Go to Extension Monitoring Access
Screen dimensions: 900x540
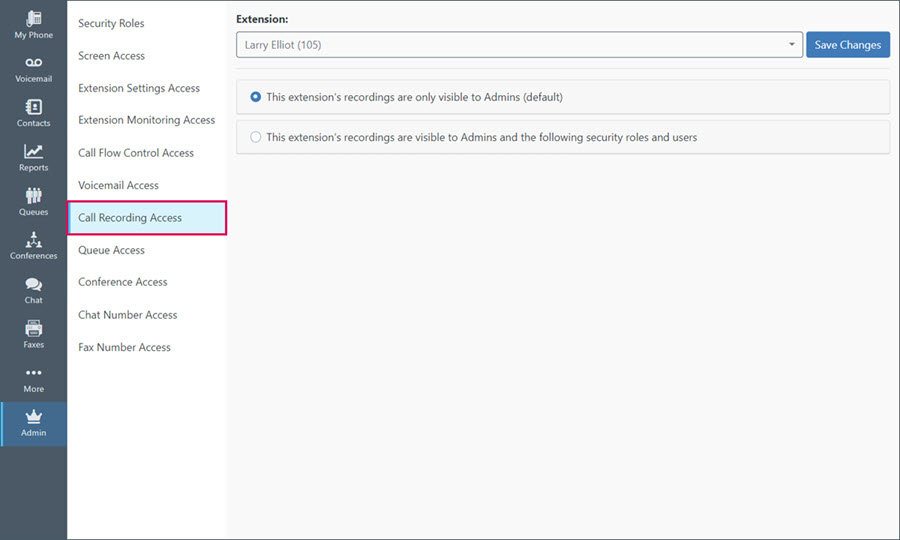coord(146,120)
